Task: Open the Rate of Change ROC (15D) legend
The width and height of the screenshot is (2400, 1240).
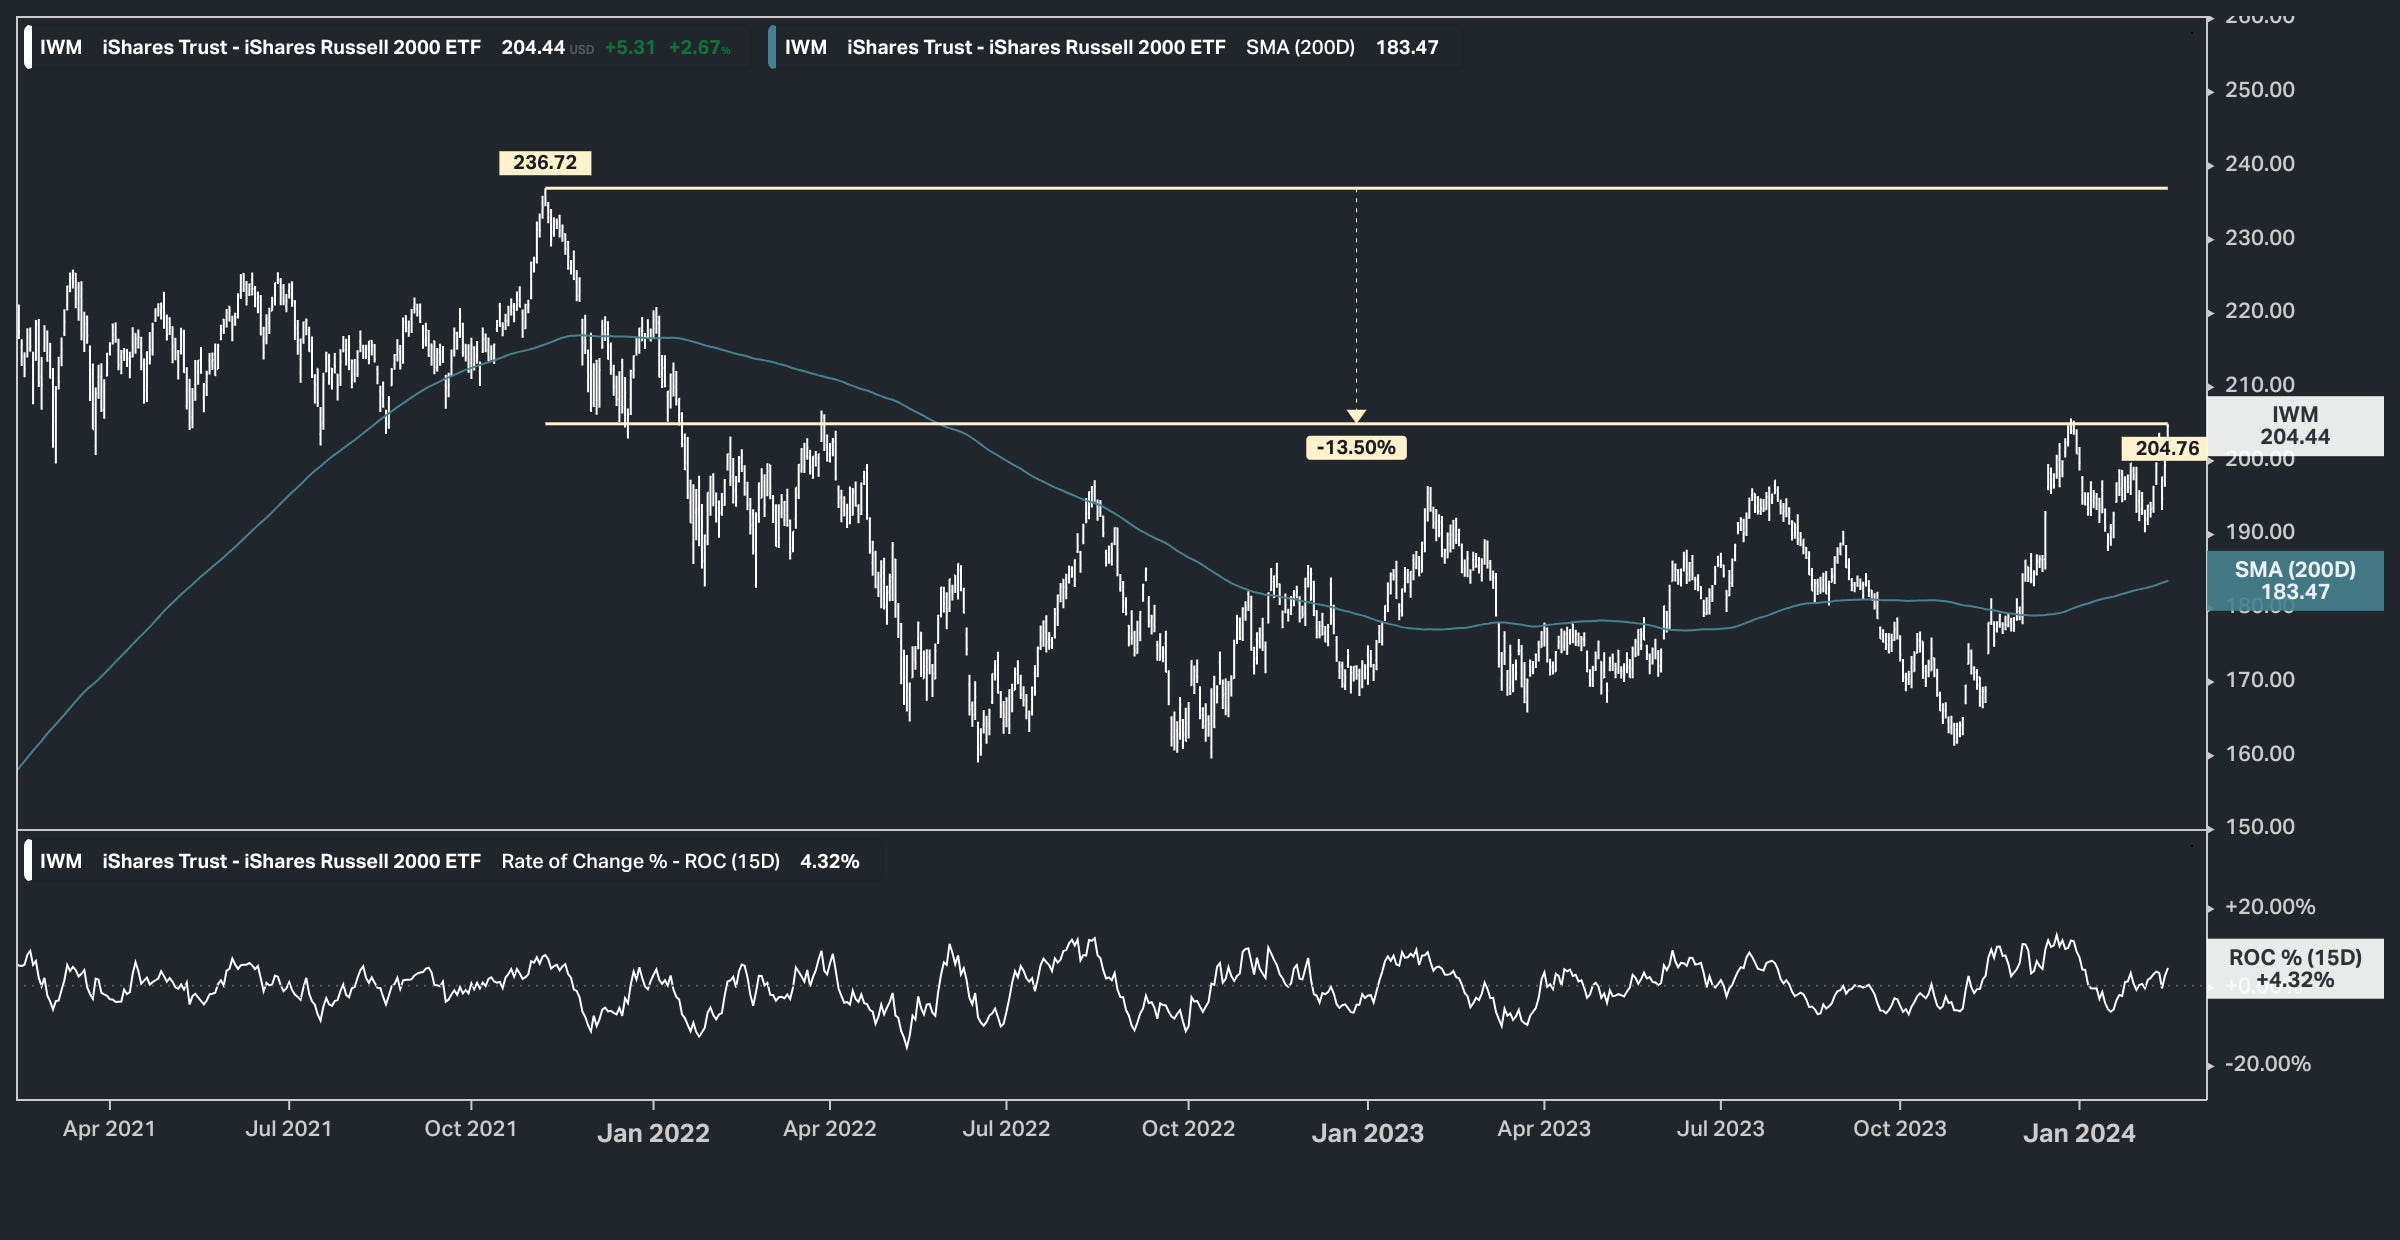Action: pos(450,861)
